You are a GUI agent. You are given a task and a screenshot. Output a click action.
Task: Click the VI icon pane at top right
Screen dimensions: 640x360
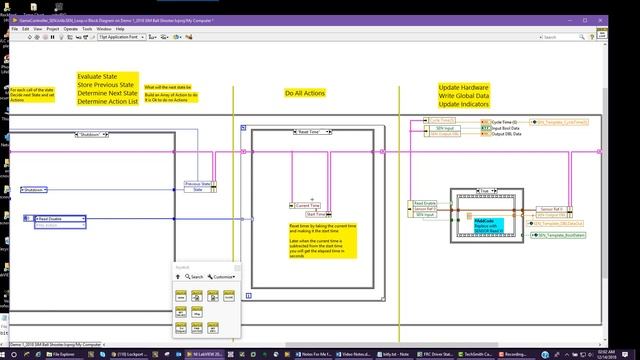602,34
